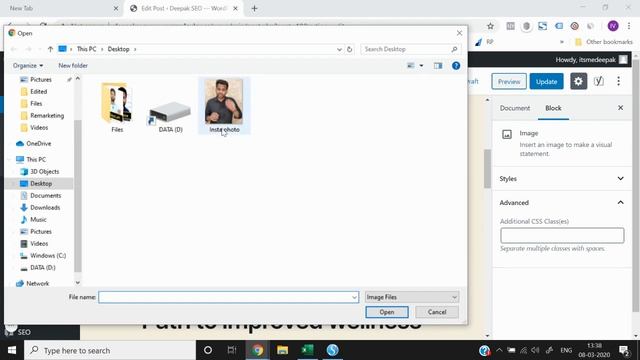Viewport: 640px width, 360px height.
Task: Select This PC in navigation pane
Action: 36,160
